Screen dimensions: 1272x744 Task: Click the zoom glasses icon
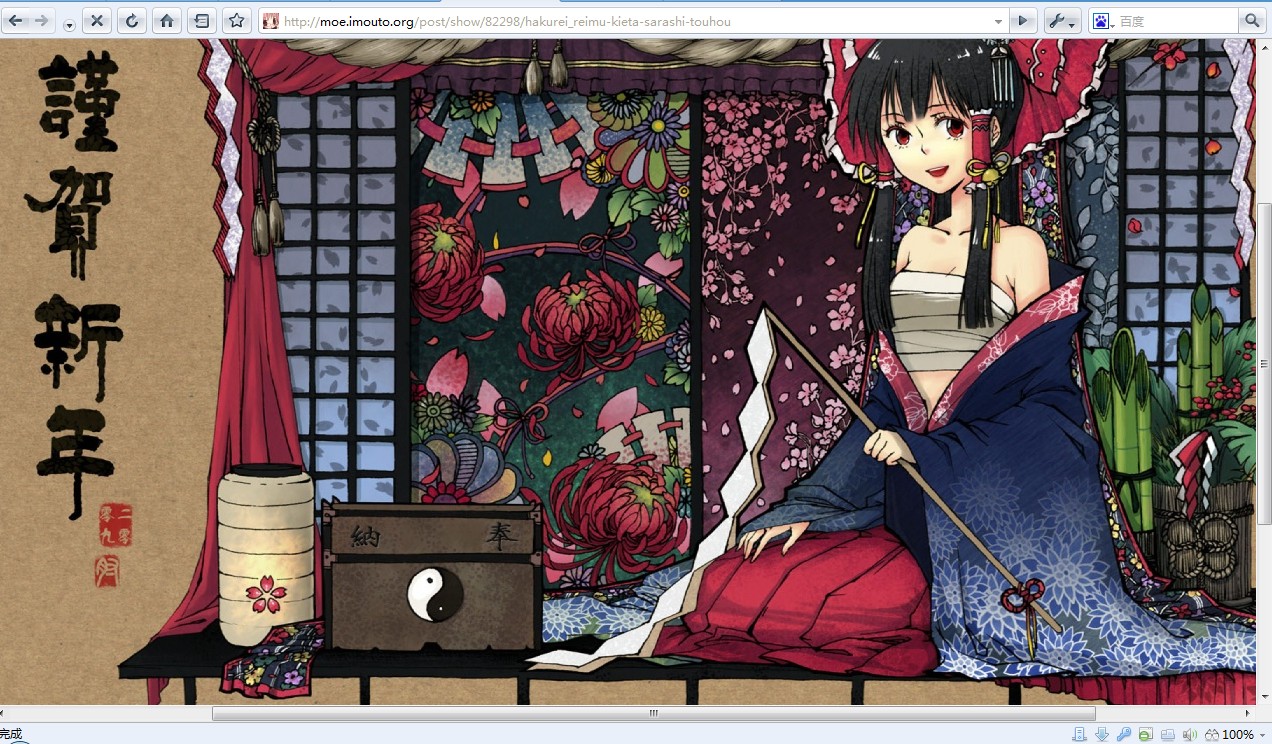[x=1212, y=735]
